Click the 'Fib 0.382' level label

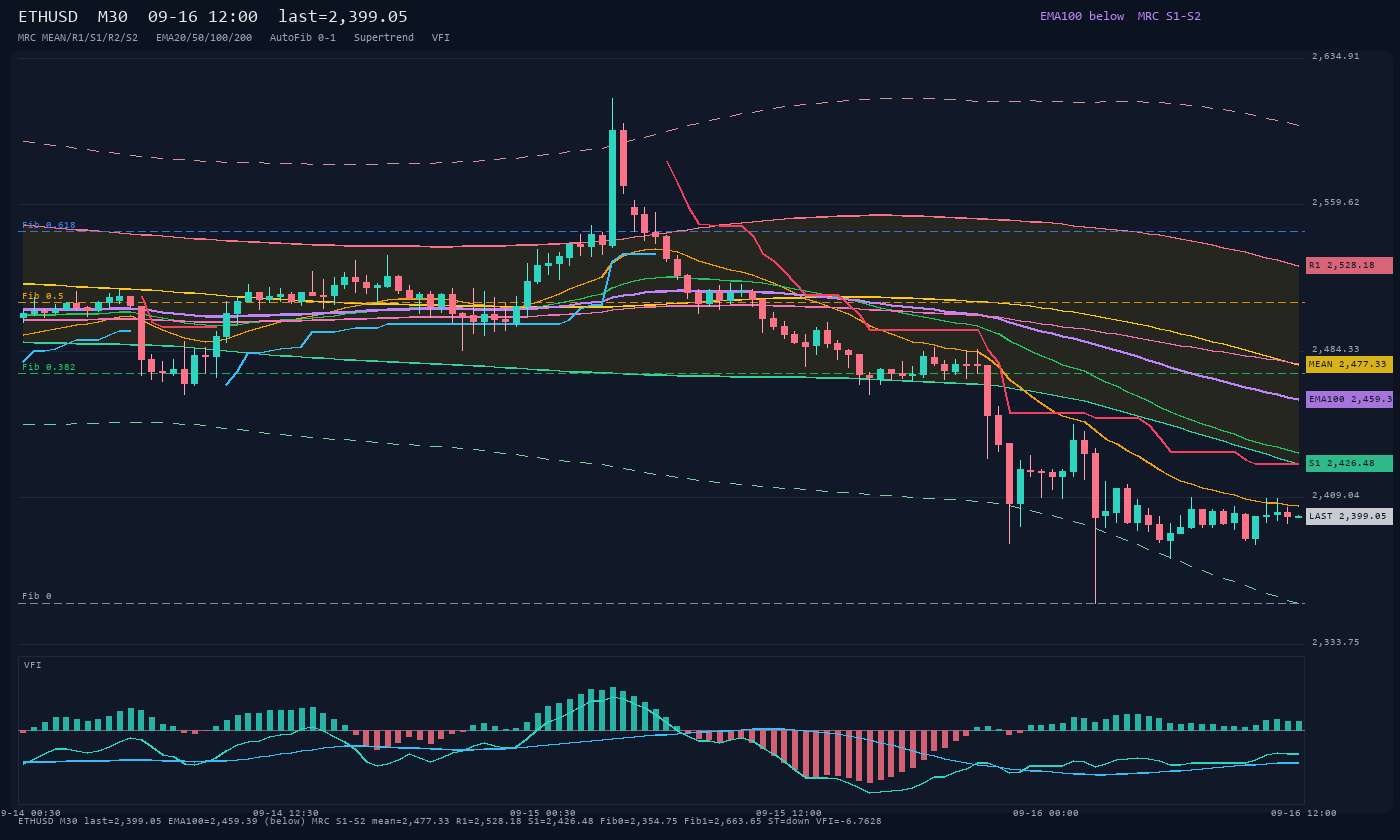pyautogui.click(x=49, y=367)
